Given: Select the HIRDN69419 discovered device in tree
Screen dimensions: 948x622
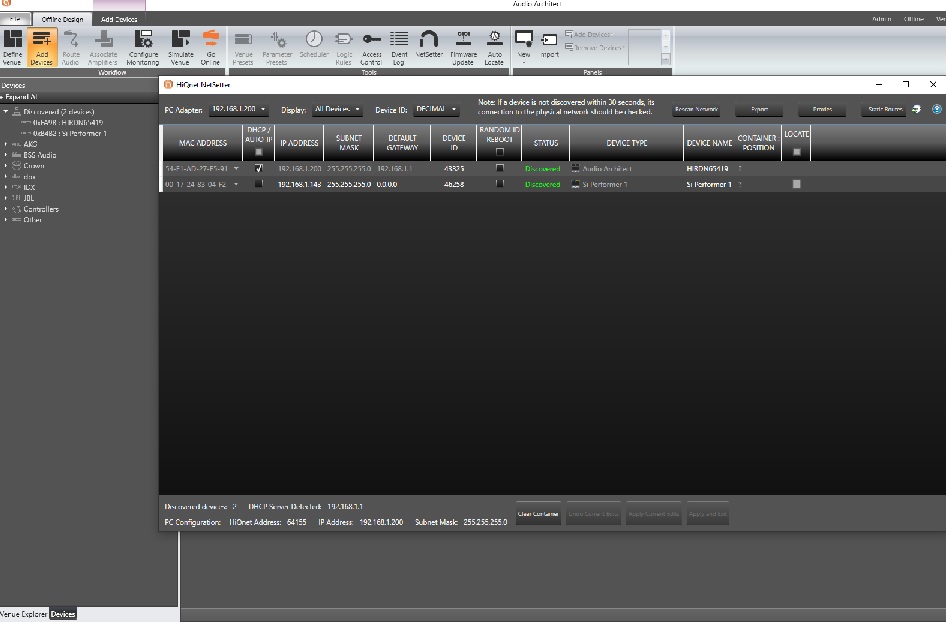Looking at the screenshot, I should (x=68, y=123).
